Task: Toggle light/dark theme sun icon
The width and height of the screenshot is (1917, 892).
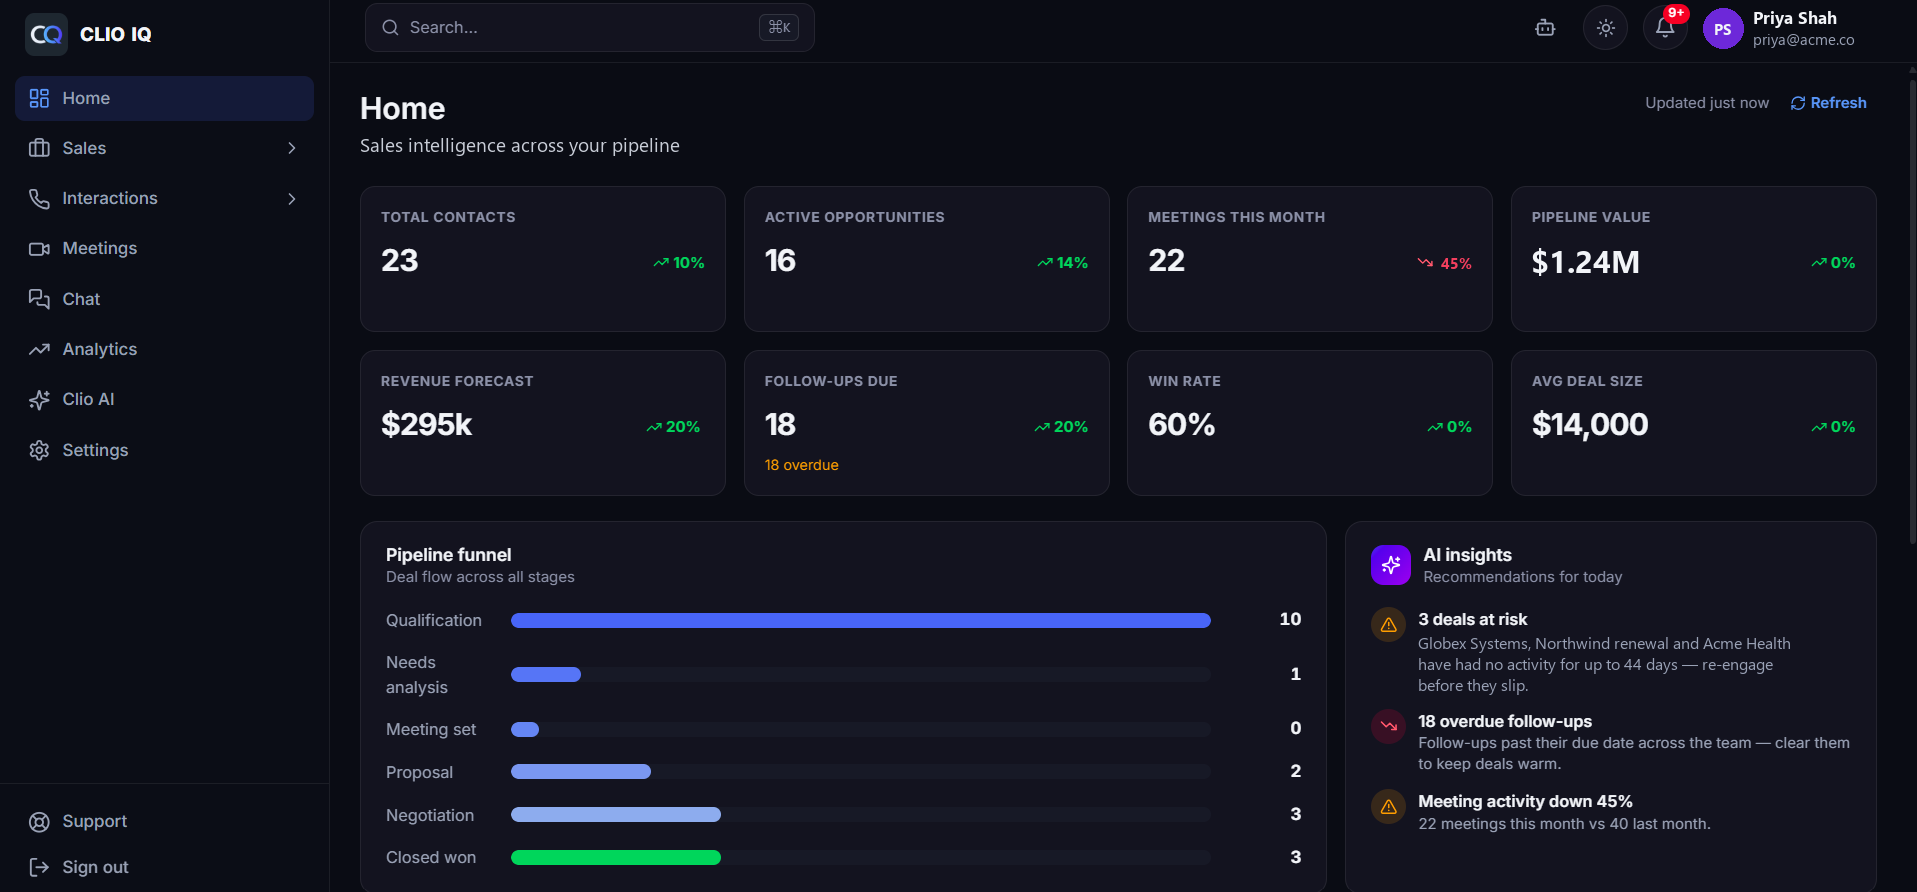Action: pyautogui.click(x=1605, y=28)
